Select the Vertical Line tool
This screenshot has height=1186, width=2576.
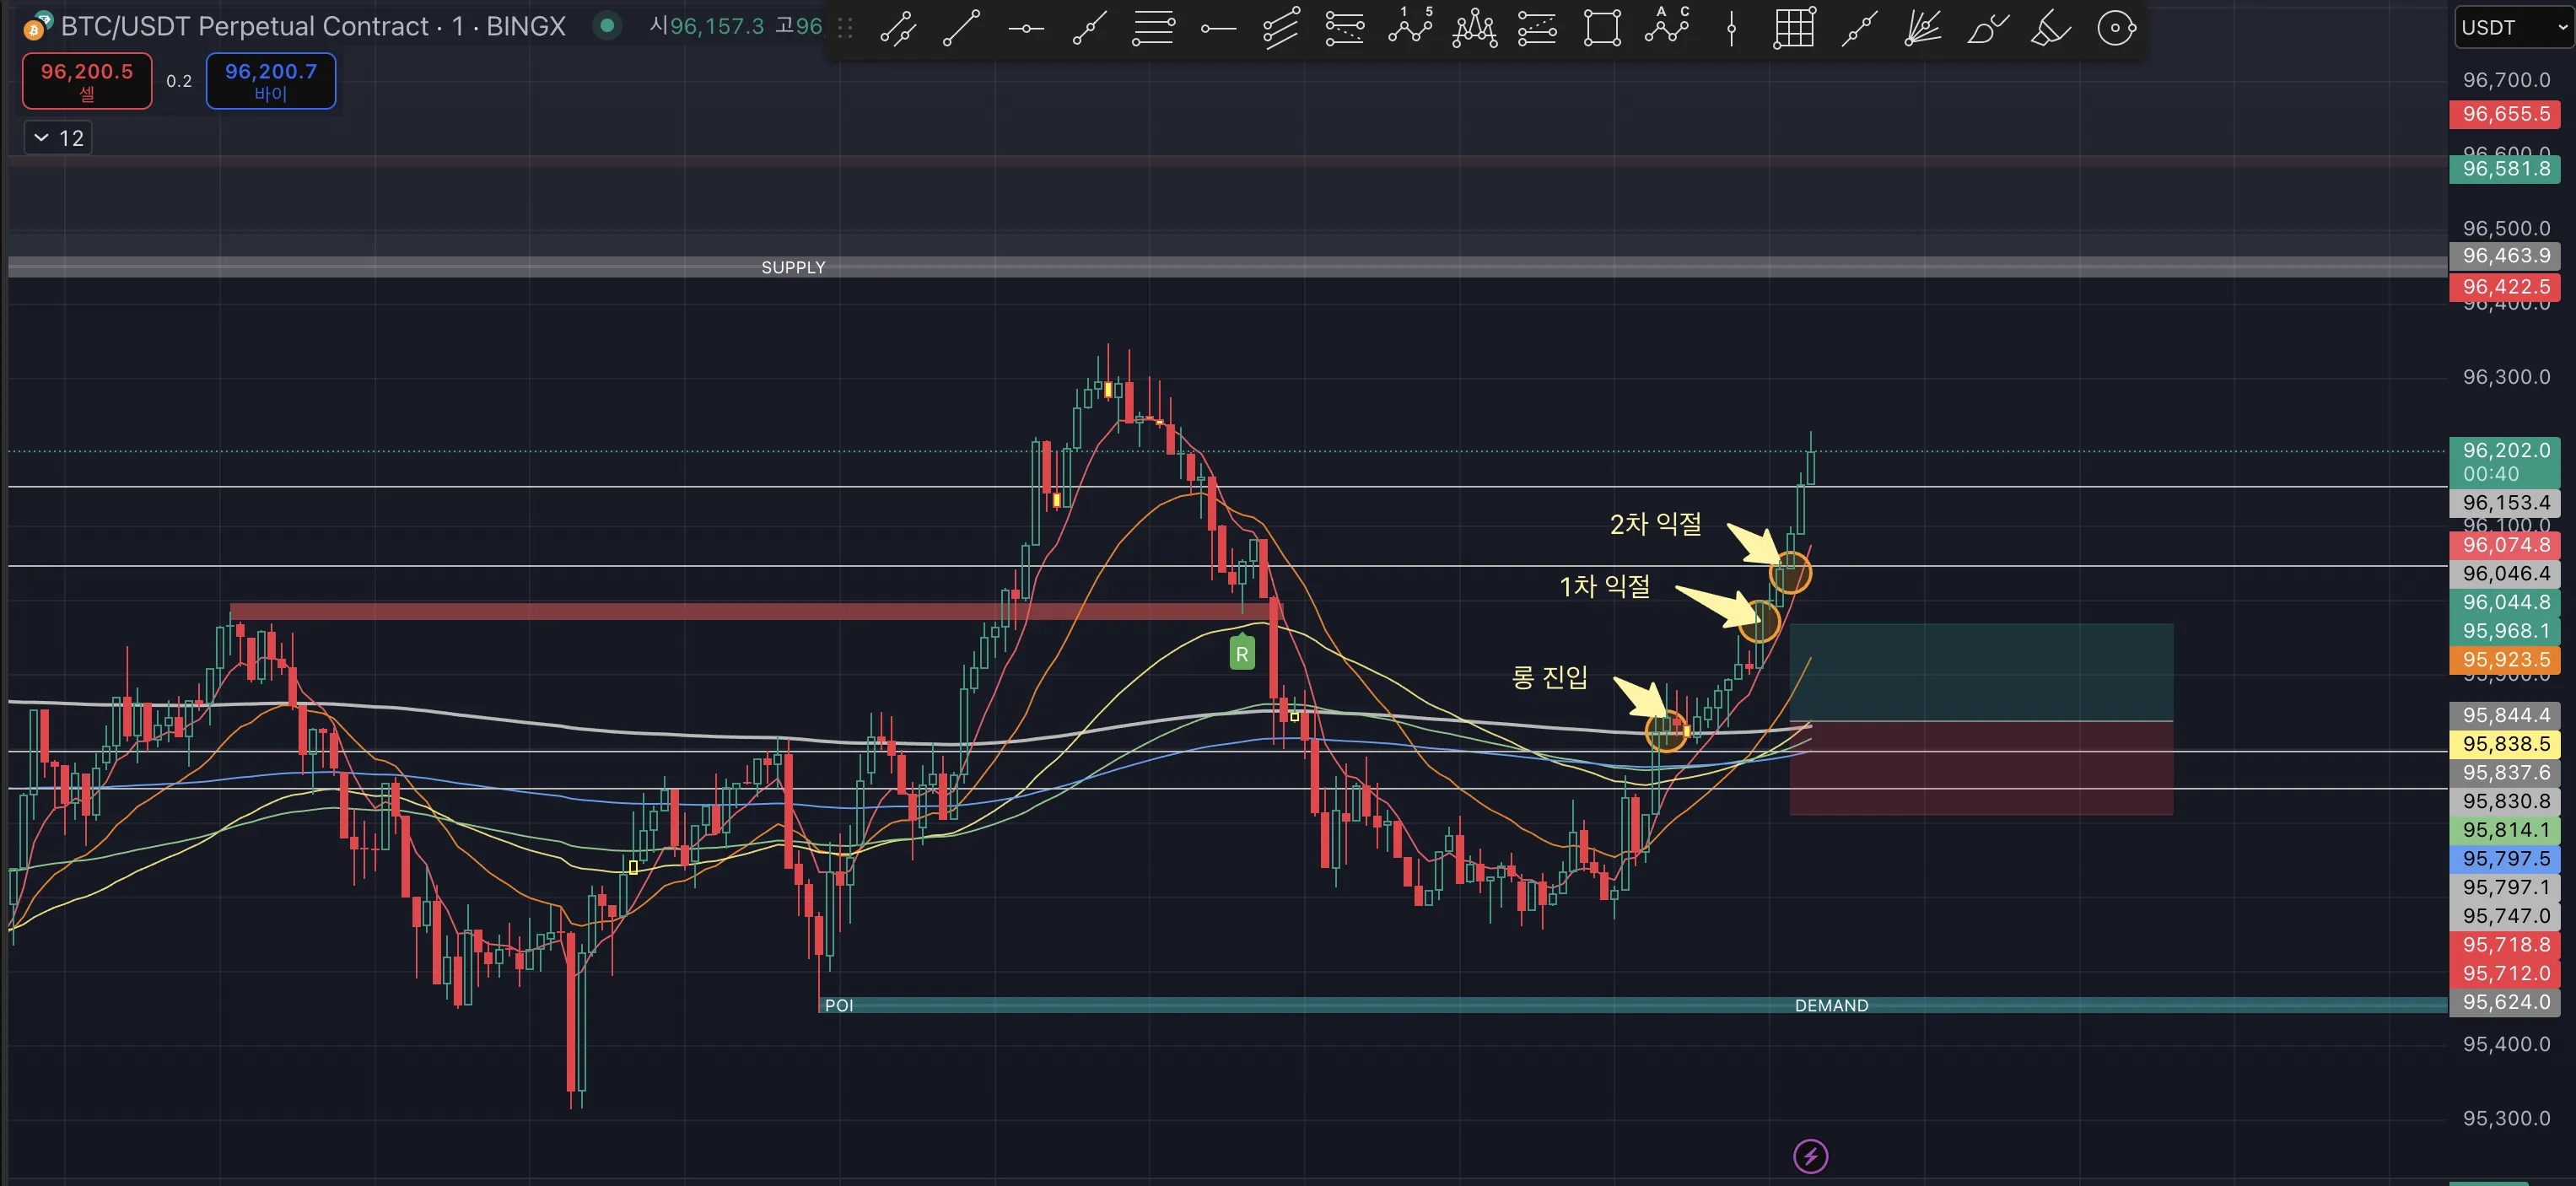point(1731,27)
